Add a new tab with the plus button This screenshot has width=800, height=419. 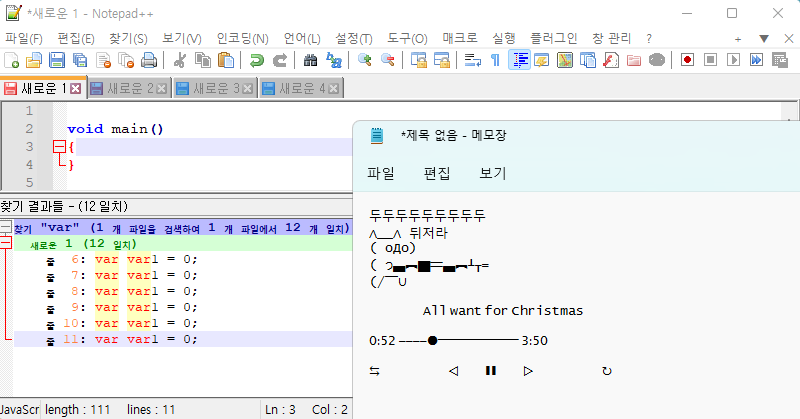coord(738,39)
